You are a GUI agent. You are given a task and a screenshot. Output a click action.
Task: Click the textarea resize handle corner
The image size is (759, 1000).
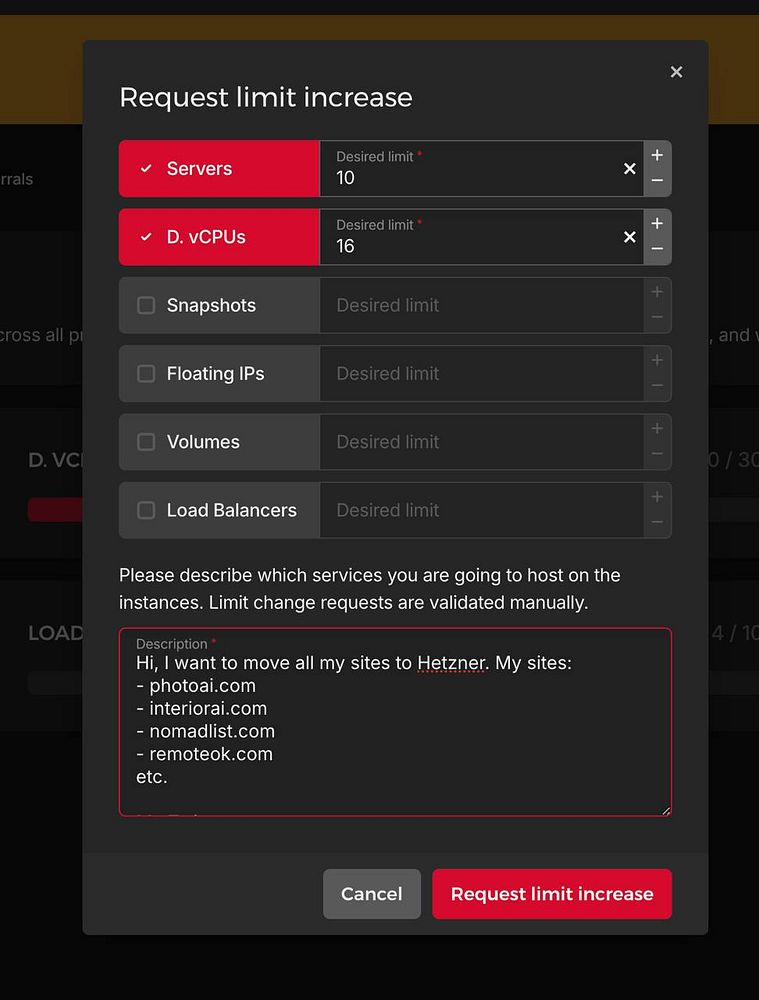click(x=665, y=811)
